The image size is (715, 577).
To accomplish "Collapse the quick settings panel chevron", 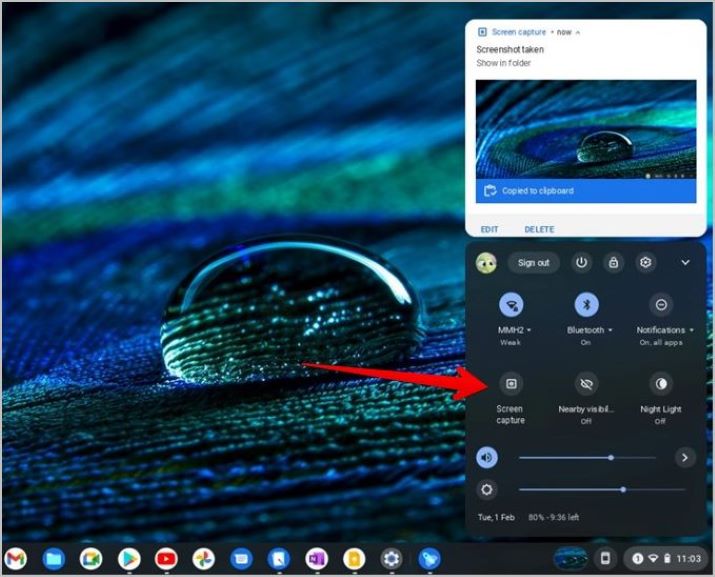I will pos(685,263).
